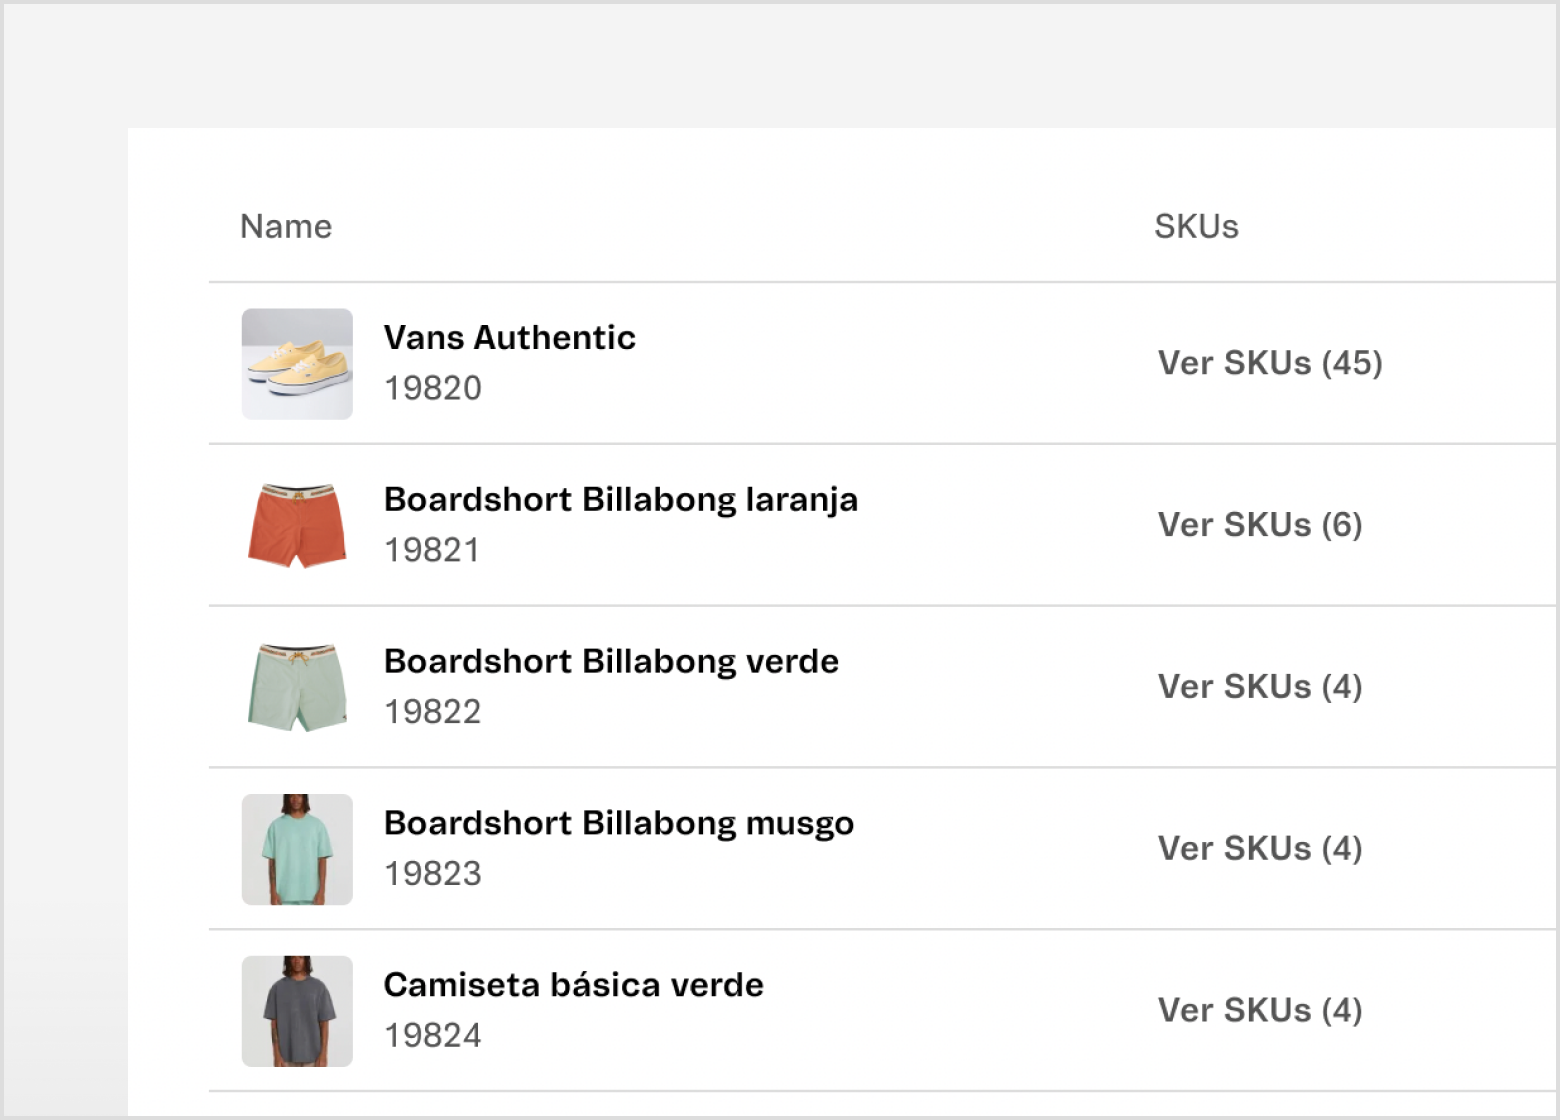This screenshot has width=1560, height=1120.
Task: Click the Boardshort Billabong musgo title
Action: 619,824
